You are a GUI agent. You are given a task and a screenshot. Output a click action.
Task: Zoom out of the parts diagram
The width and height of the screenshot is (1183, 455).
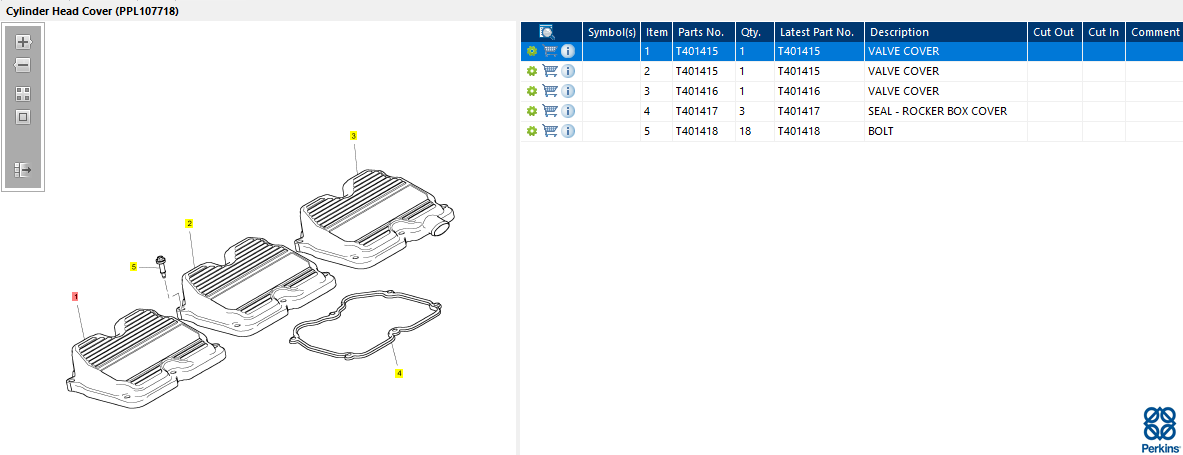[23, 66]
